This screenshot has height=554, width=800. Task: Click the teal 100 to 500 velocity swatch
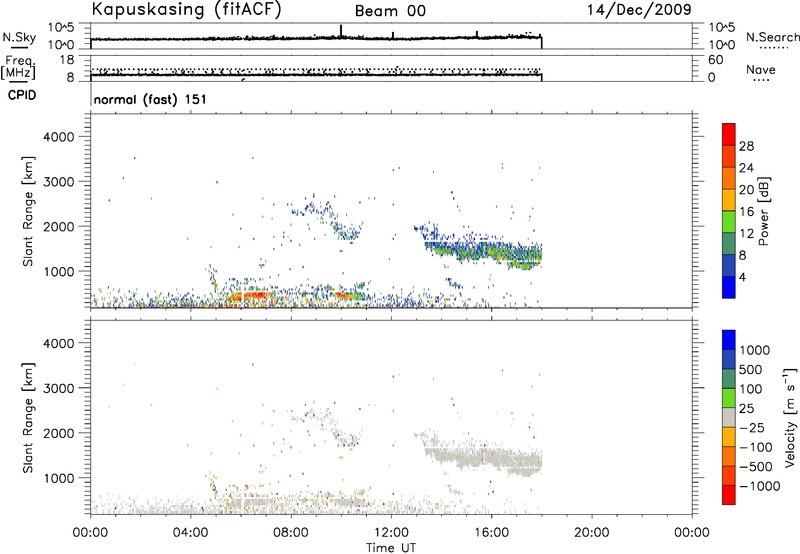(729, 379)
